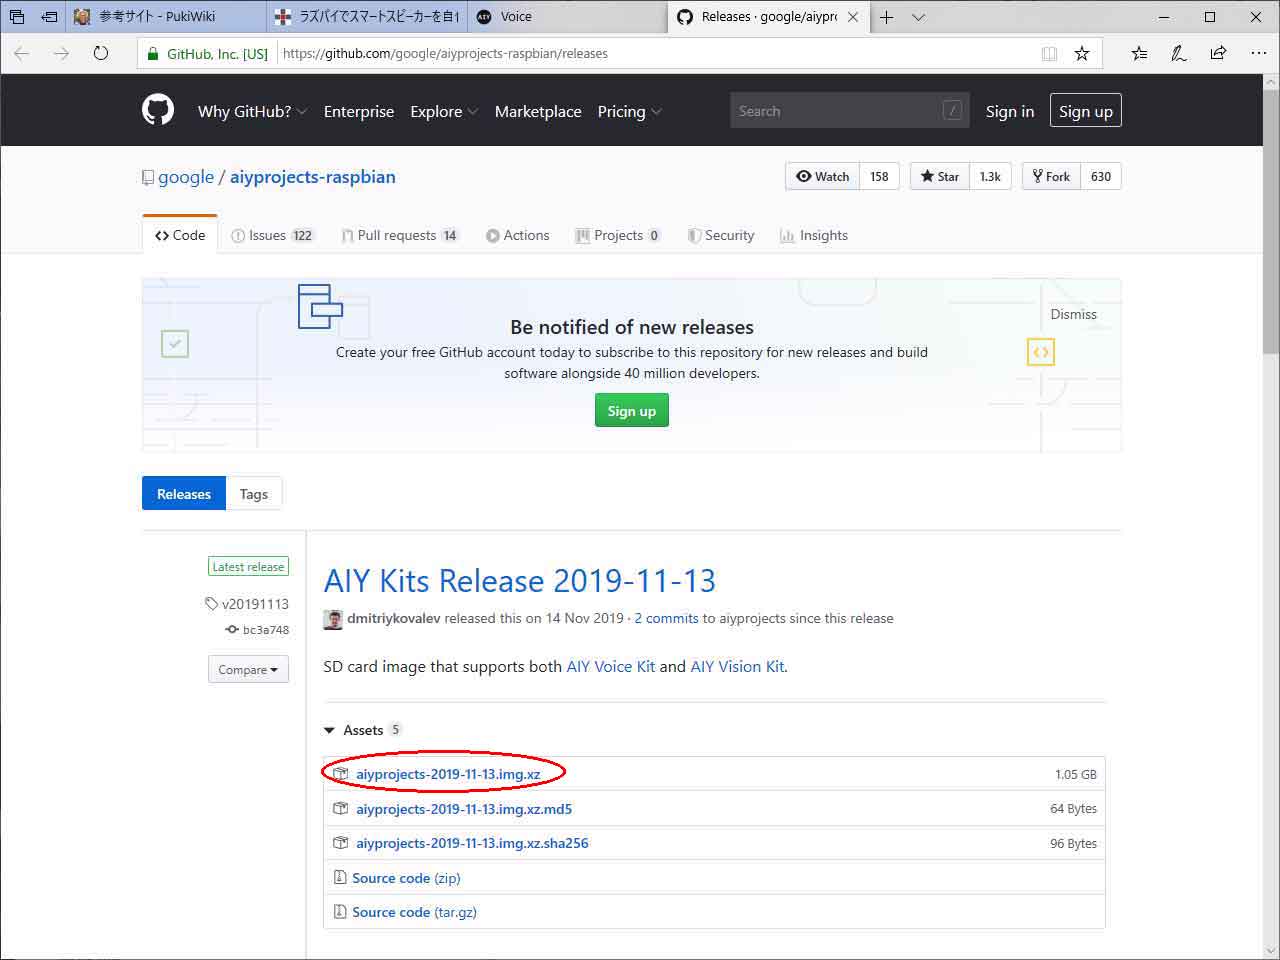
Task: Collapse the Assets disclosure triangle
Action: coord(330,731)
